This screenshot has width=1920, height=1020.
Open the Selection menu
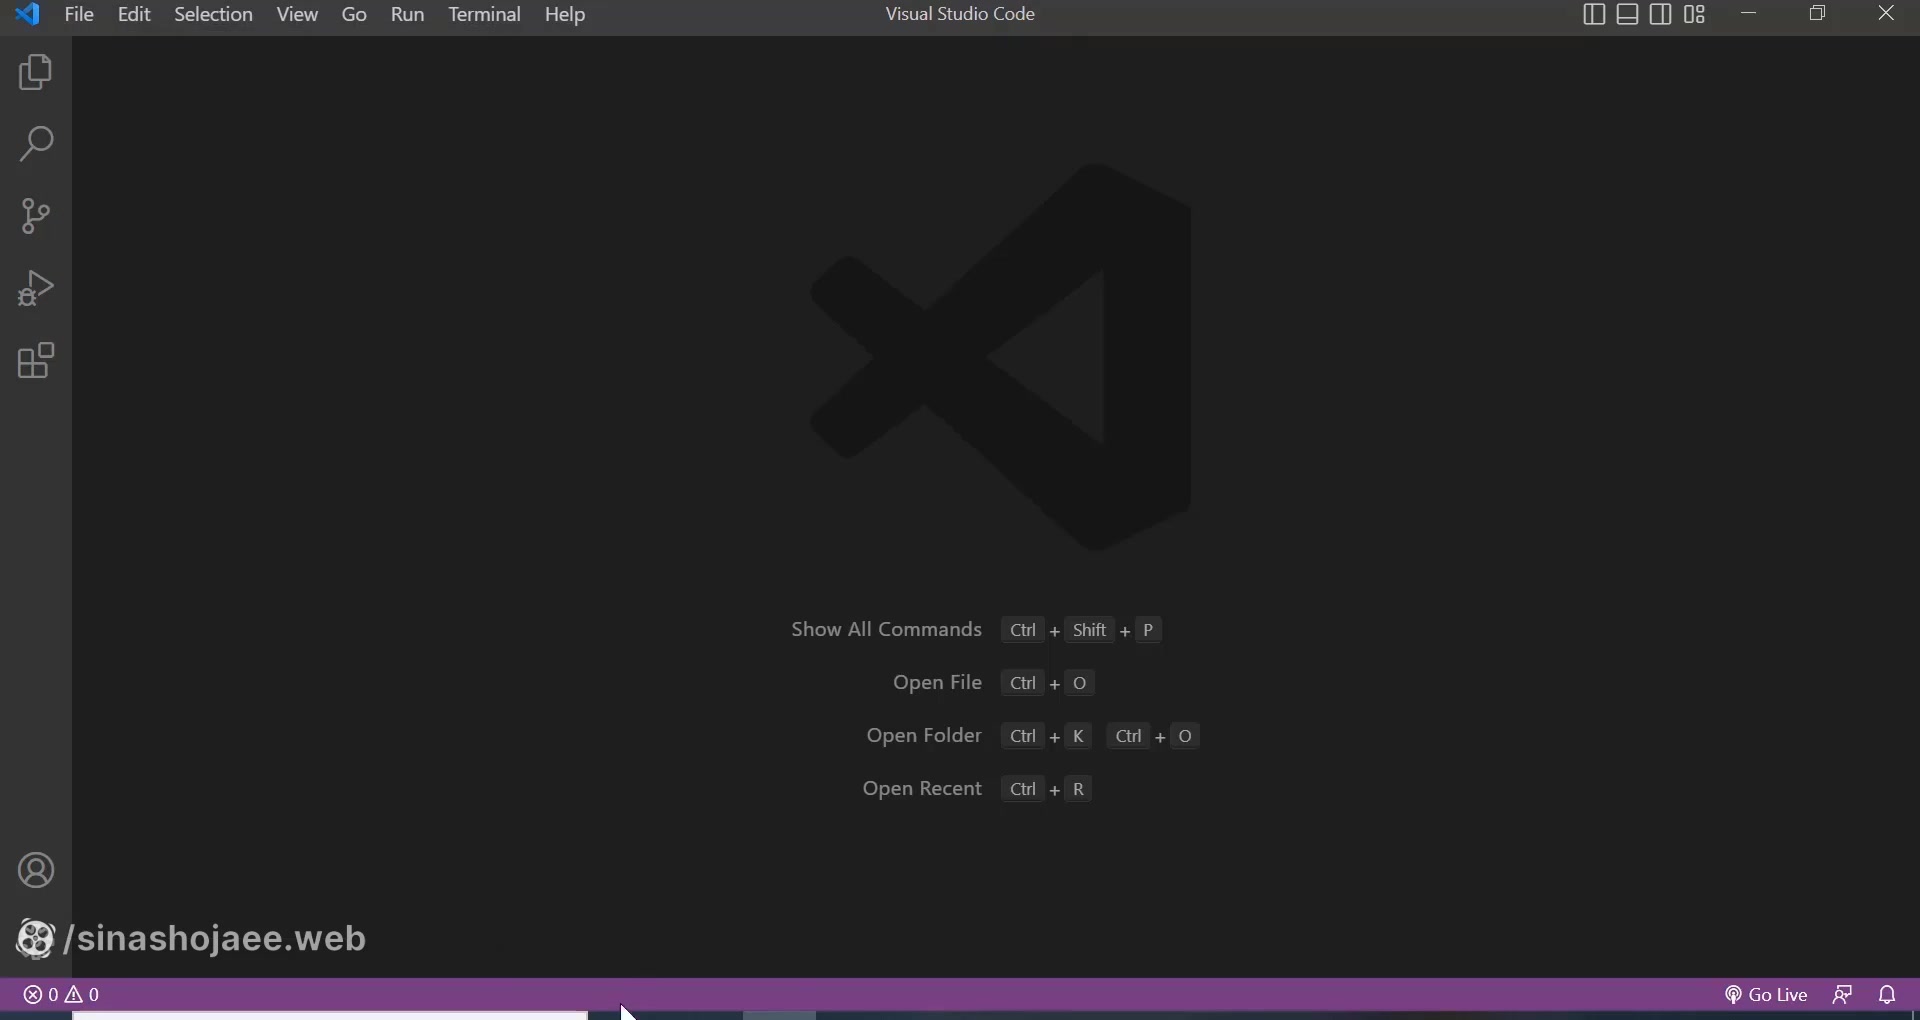point(213,15)
